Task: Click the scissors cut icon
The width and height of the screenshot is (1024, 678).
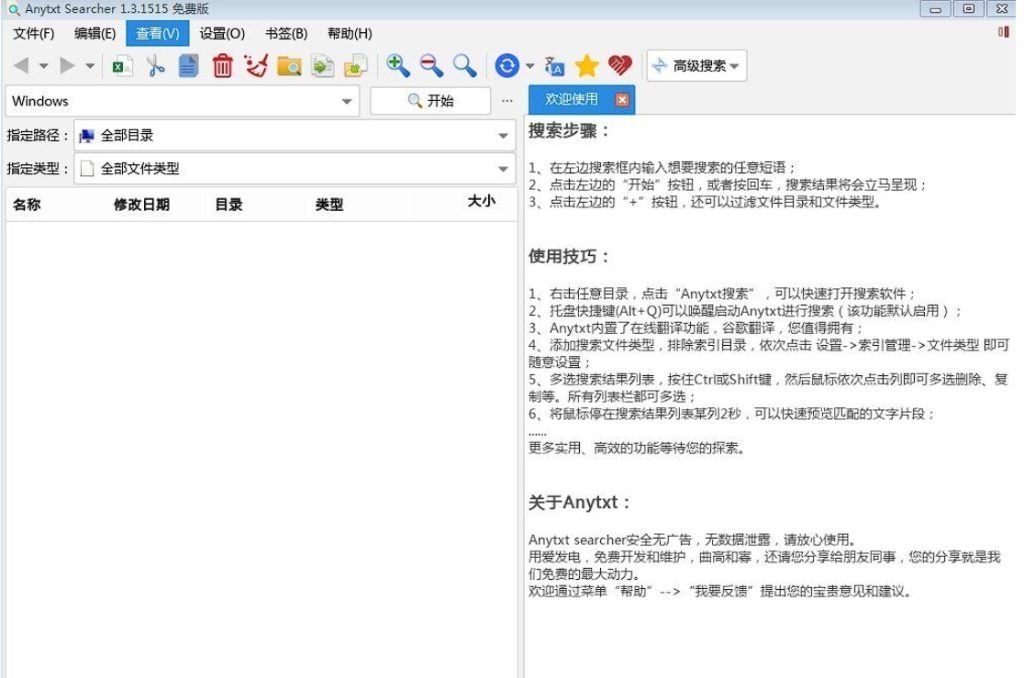Action: point(155,66)
